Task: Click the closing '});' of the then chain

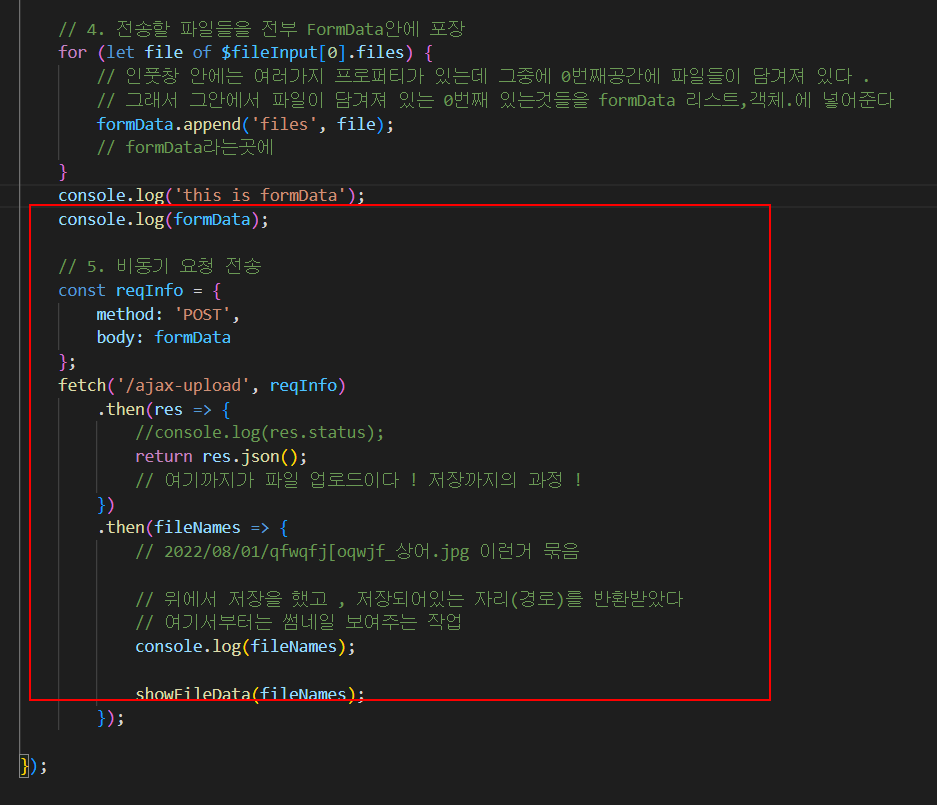Action: 111,718
